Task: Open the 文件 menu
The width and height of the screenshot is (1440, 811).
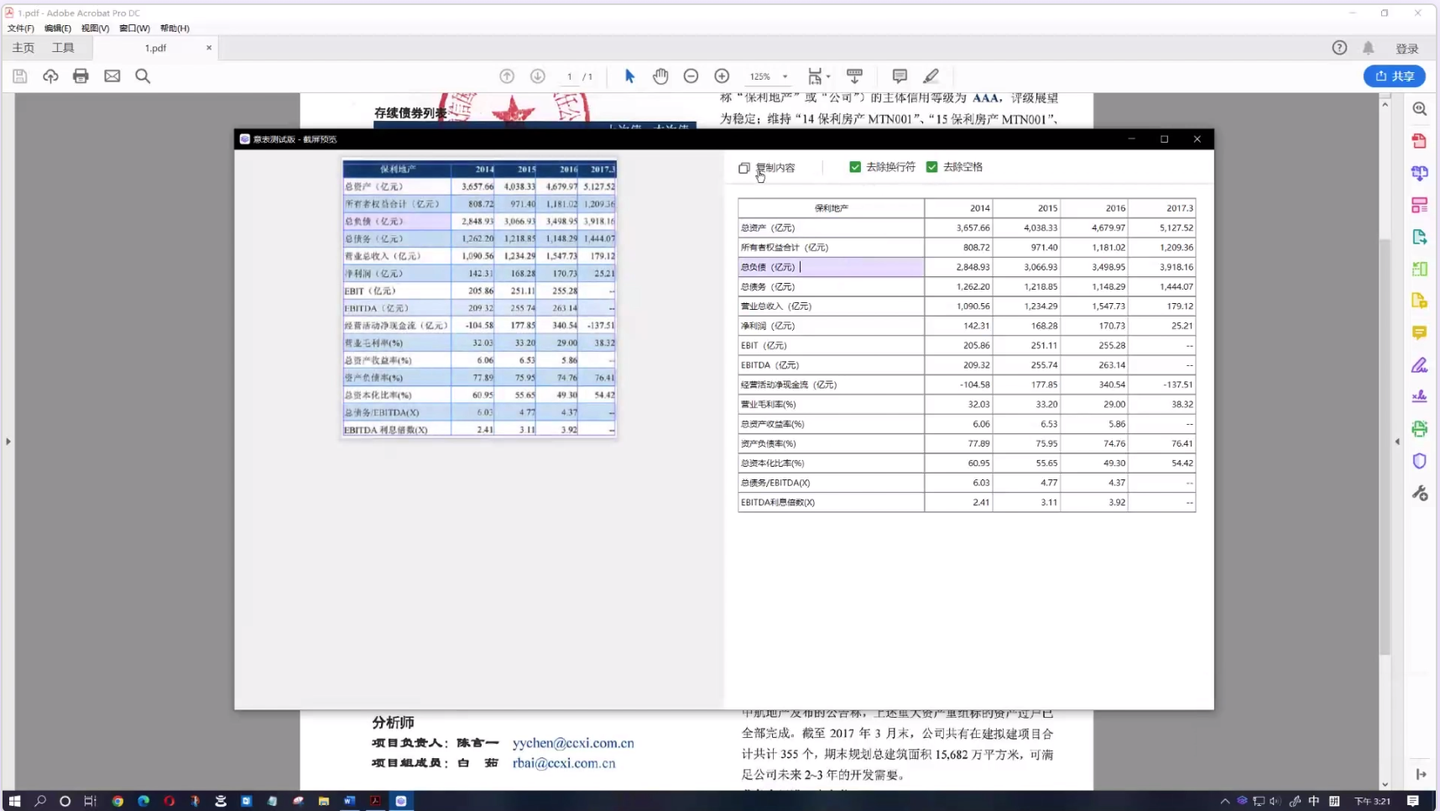Action: [x=20, y=28]
